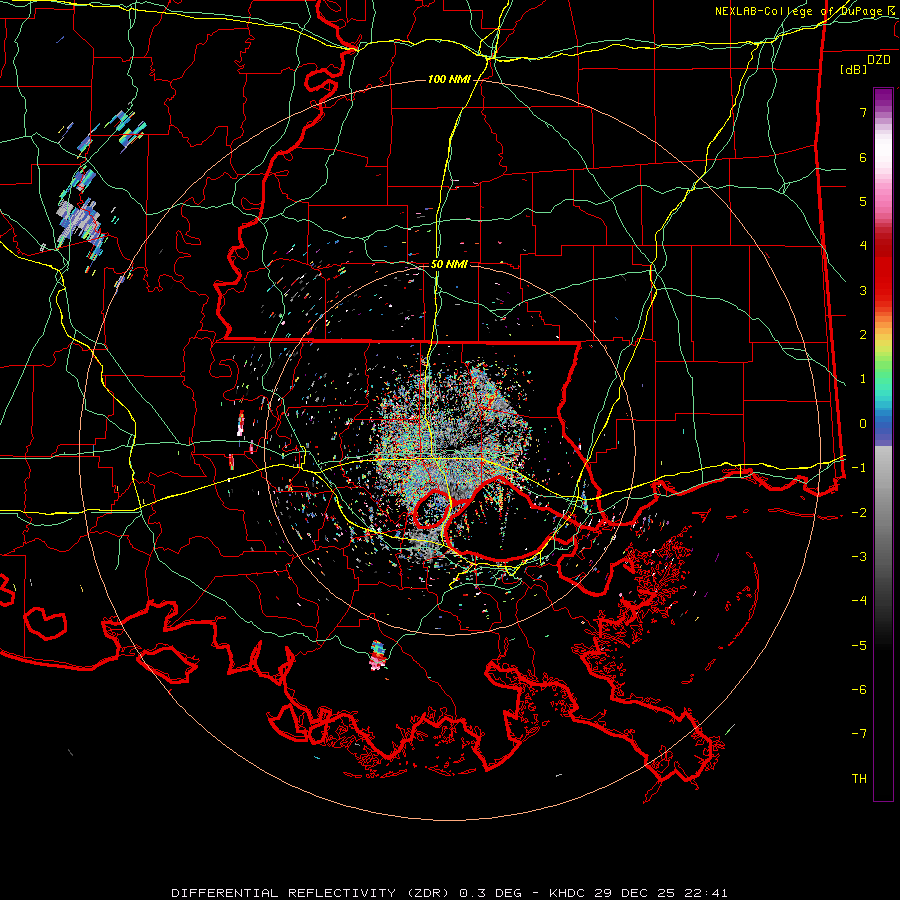Click the -7 value on the color scale
Image resolution: width=900 pixels, height=900 pixels.
(x=859, y=734)
